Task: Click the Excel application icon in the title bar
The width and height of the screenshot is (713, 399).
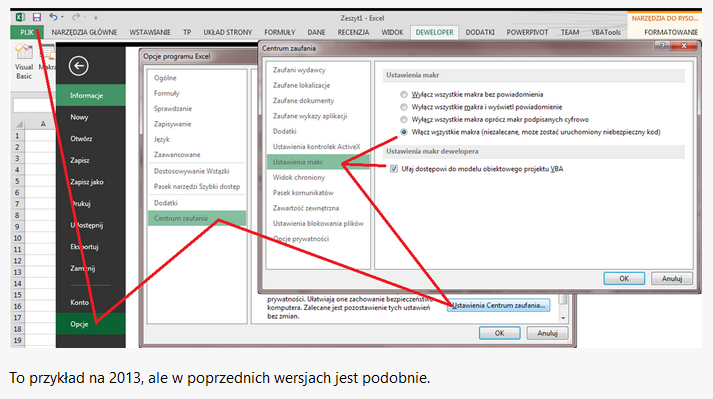Action: point(20,17)
